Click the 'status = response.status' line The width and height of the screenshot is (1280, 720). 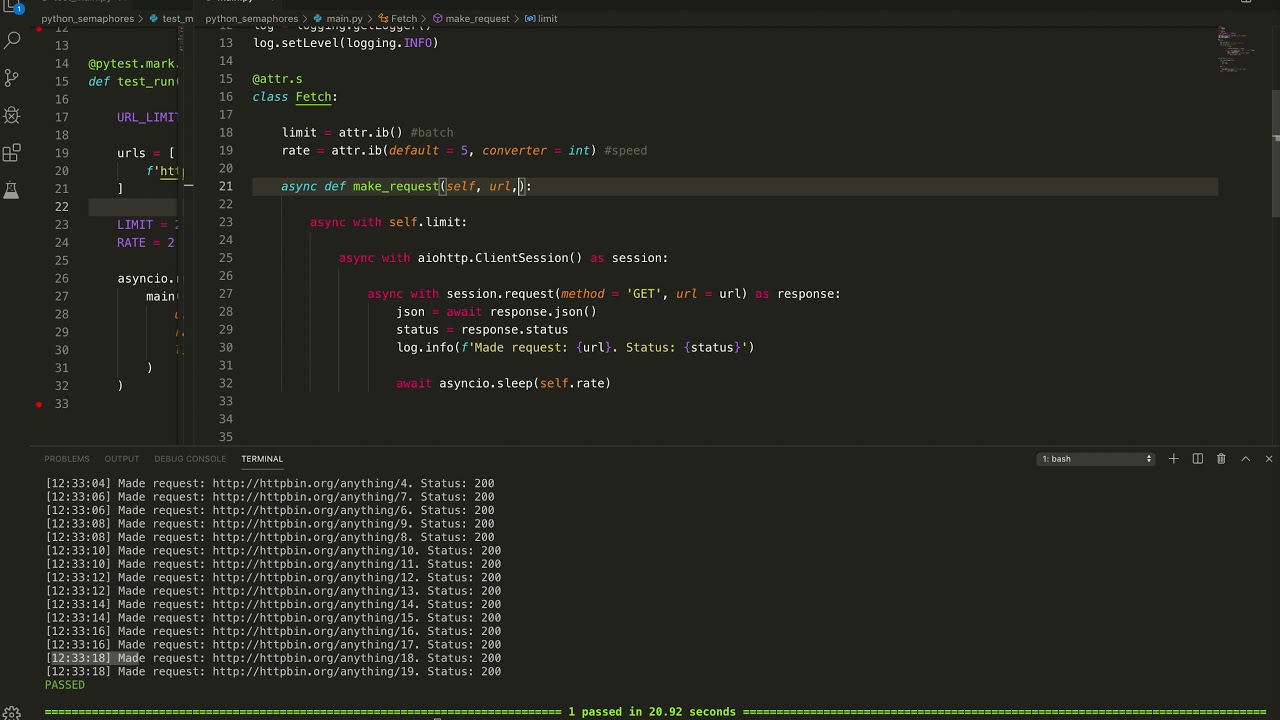click(482, 330)
